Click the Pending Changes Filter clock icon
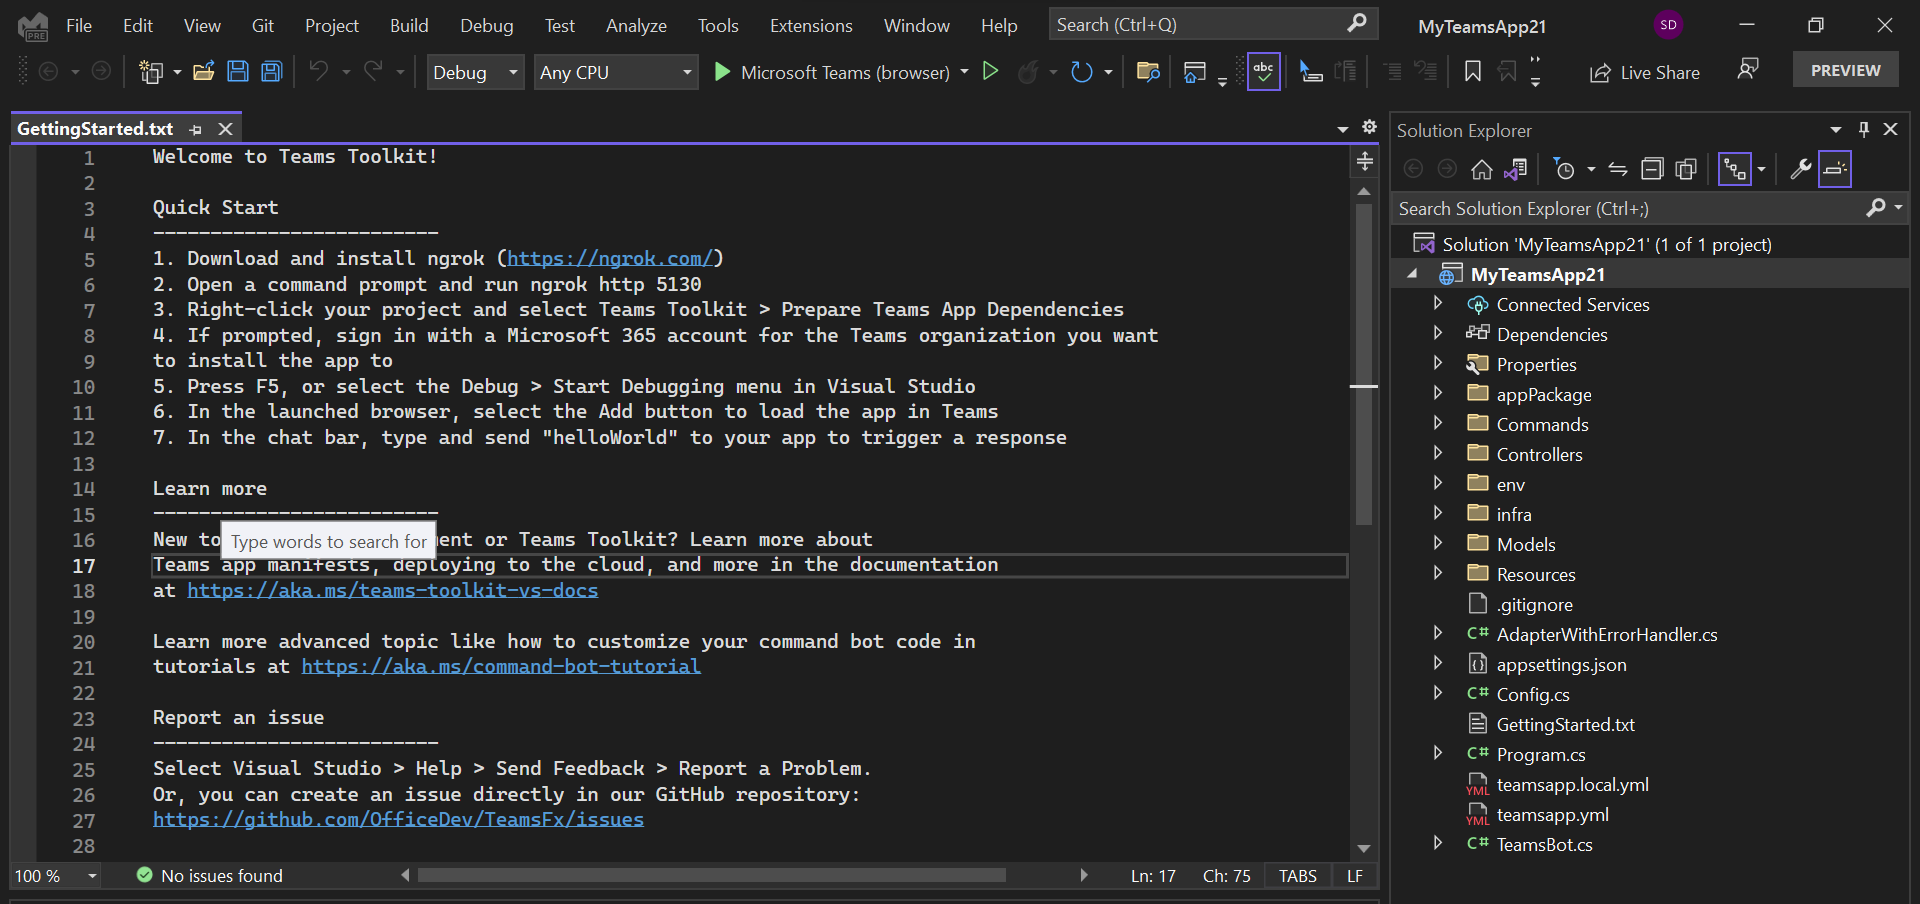 1565,170
